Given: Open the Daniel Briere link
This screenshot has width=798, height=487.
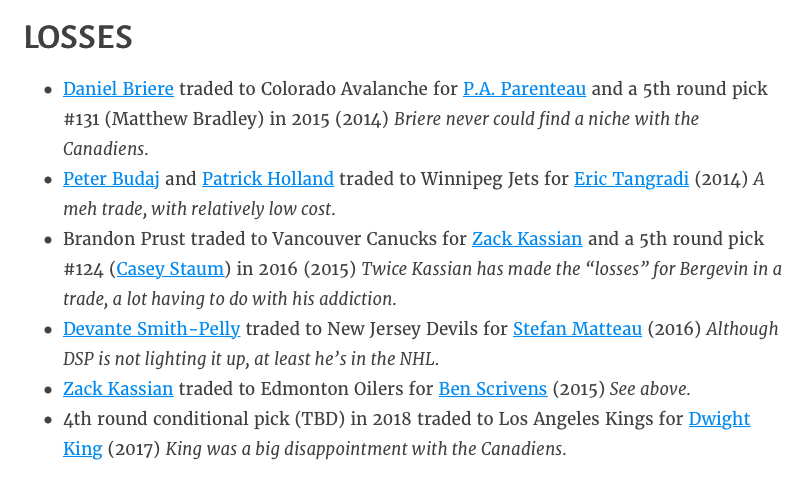Looking at the screenshot, I should (x=118, y=89).
